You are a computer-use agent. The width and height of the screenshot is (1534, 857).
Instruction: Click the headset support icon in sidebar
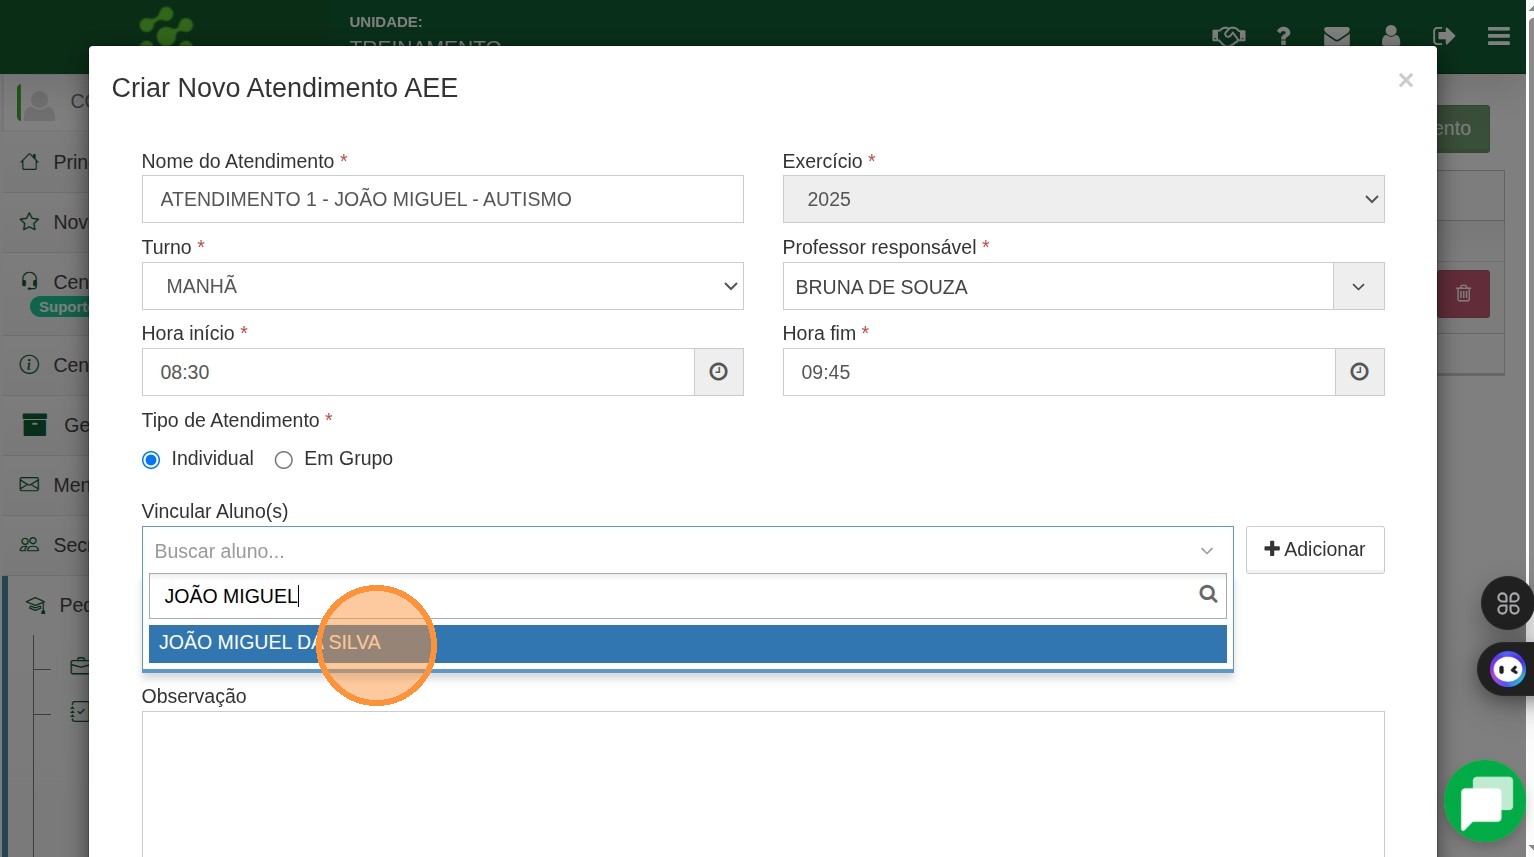pyautogui.click(x=30, y=281)
